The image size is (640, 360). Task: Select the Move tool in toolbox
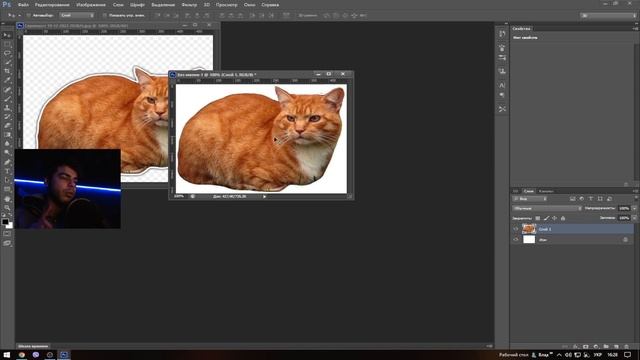coord(7,36)
